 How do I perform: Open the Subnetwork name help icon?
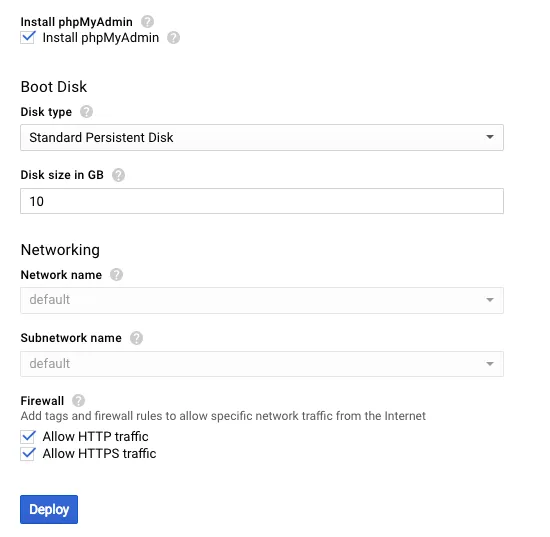136,338
